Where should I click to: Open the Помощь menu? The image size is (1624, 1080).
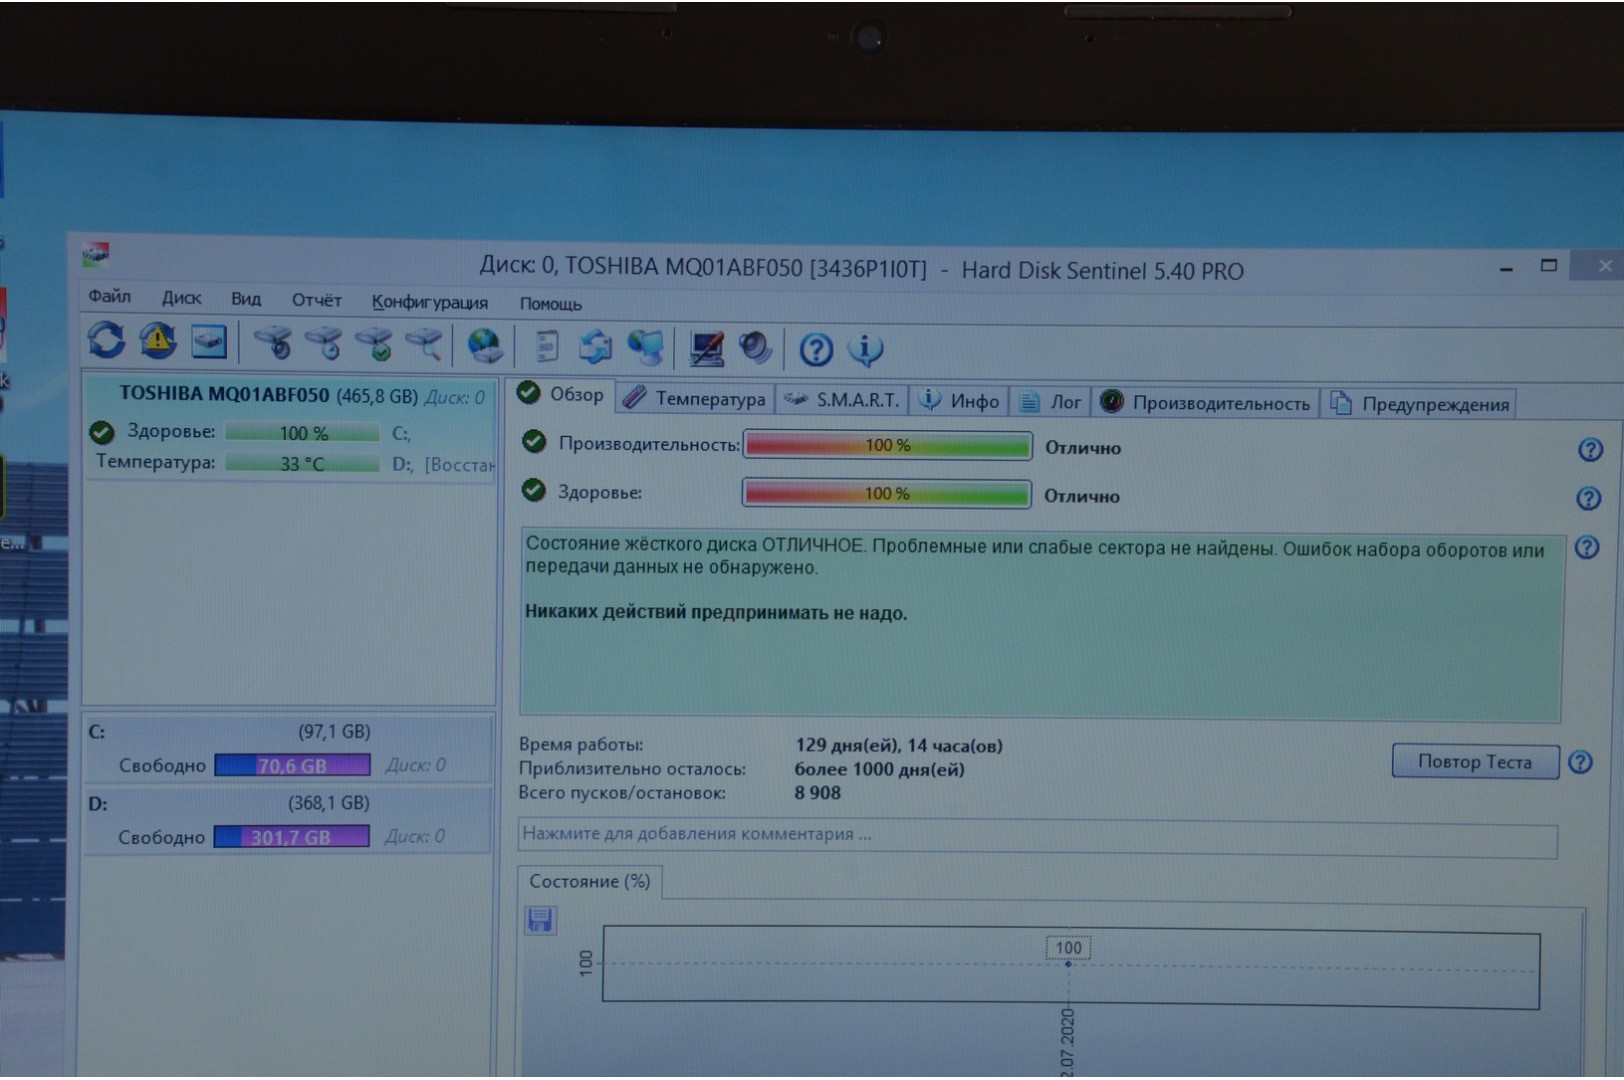point(550,304)
